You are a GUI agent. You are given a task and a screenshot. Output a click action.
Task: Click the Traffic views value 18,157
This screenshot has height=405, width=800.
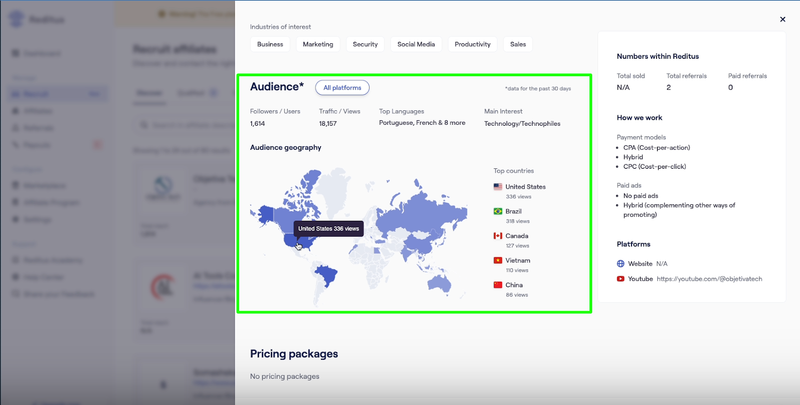[x=328, y=123]
